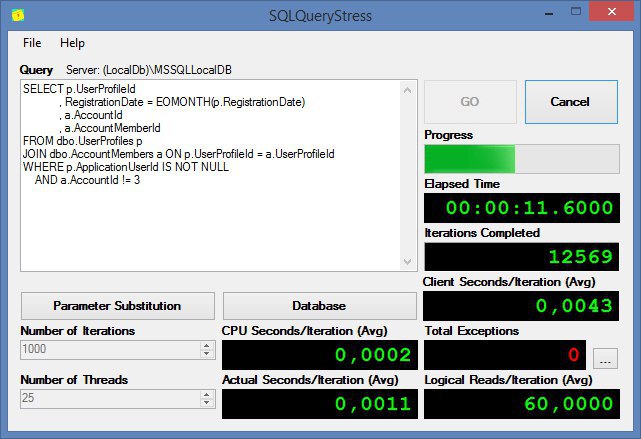This screenshot has height=439, width=641.
Task: Click the disabled GO button
Action: coord(470,102)
